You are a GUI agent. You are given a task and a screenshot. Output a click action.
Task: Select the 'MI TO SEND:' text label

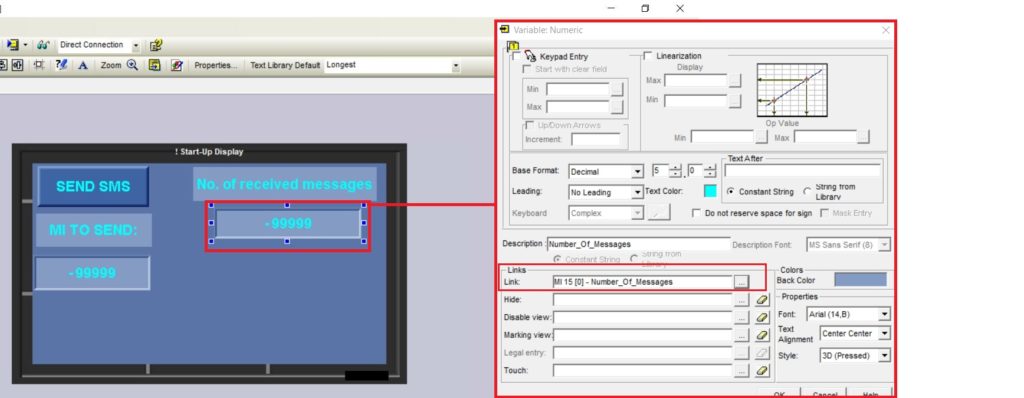(x=93, y=230)
